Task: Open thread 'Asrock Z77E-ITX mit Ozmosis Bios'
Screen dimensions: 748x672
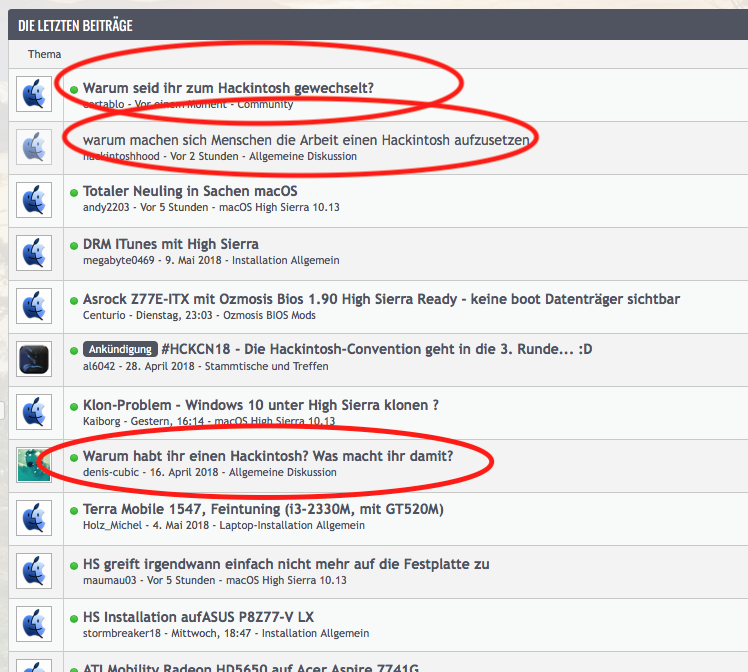Action: (x=381, y=299)
